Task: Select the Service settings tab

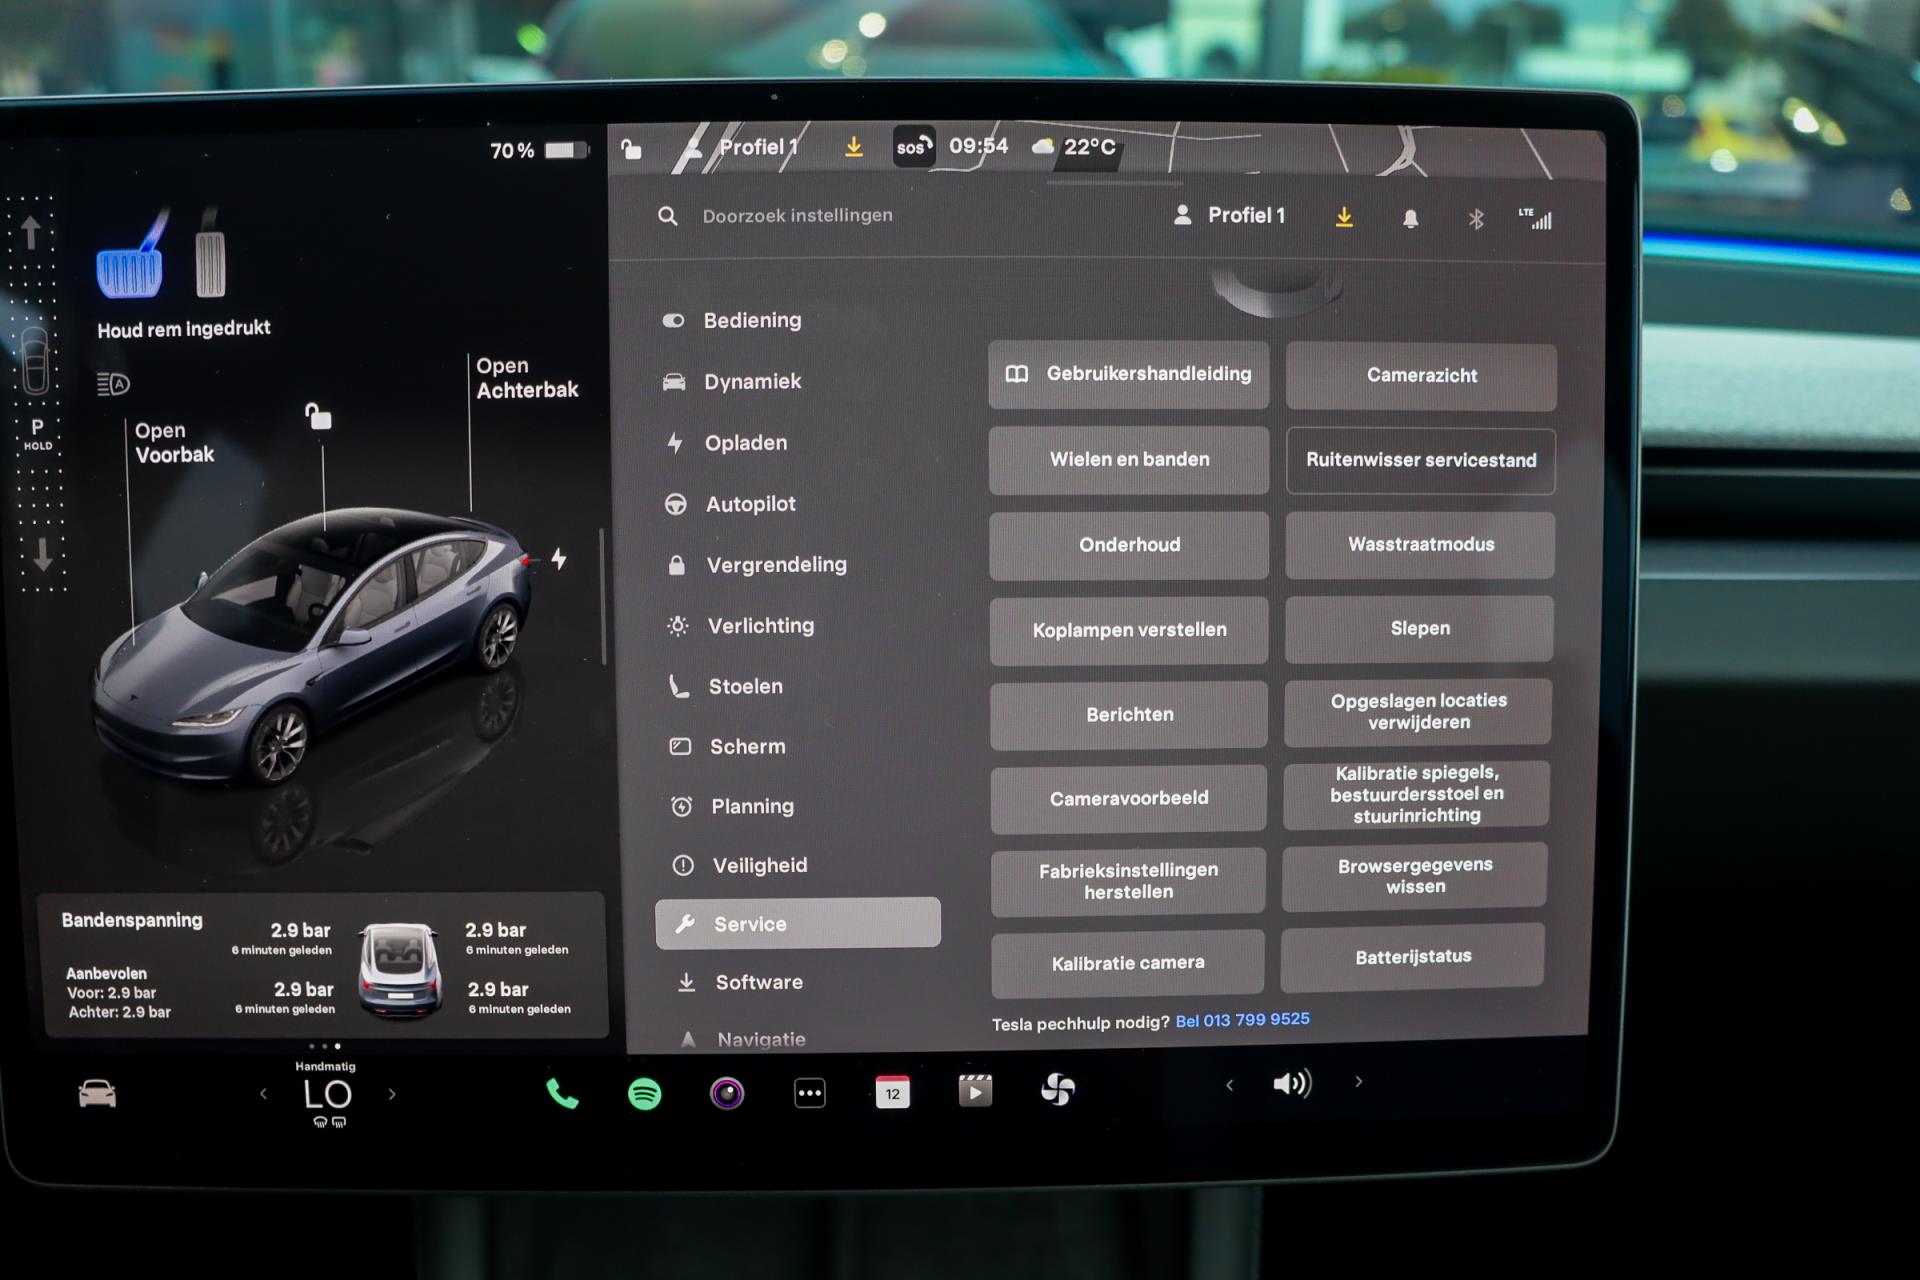Action: [x=798, y=923]
